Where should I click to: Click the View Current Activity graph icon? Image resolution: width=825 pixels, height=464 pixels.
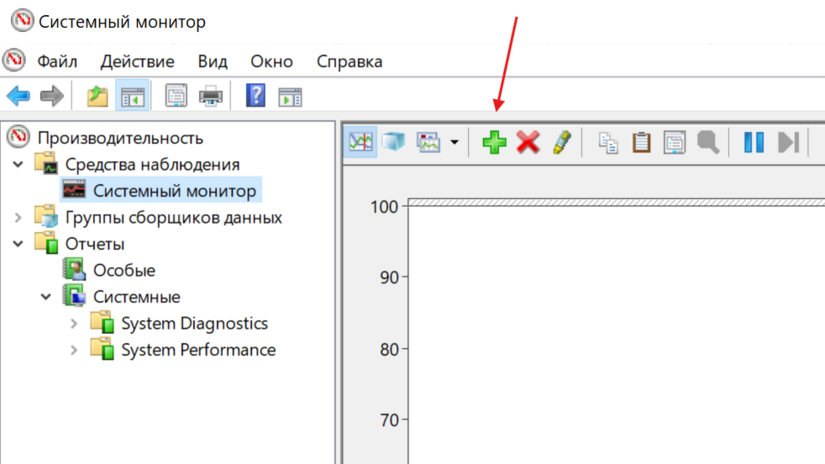(x=361, y=143)
